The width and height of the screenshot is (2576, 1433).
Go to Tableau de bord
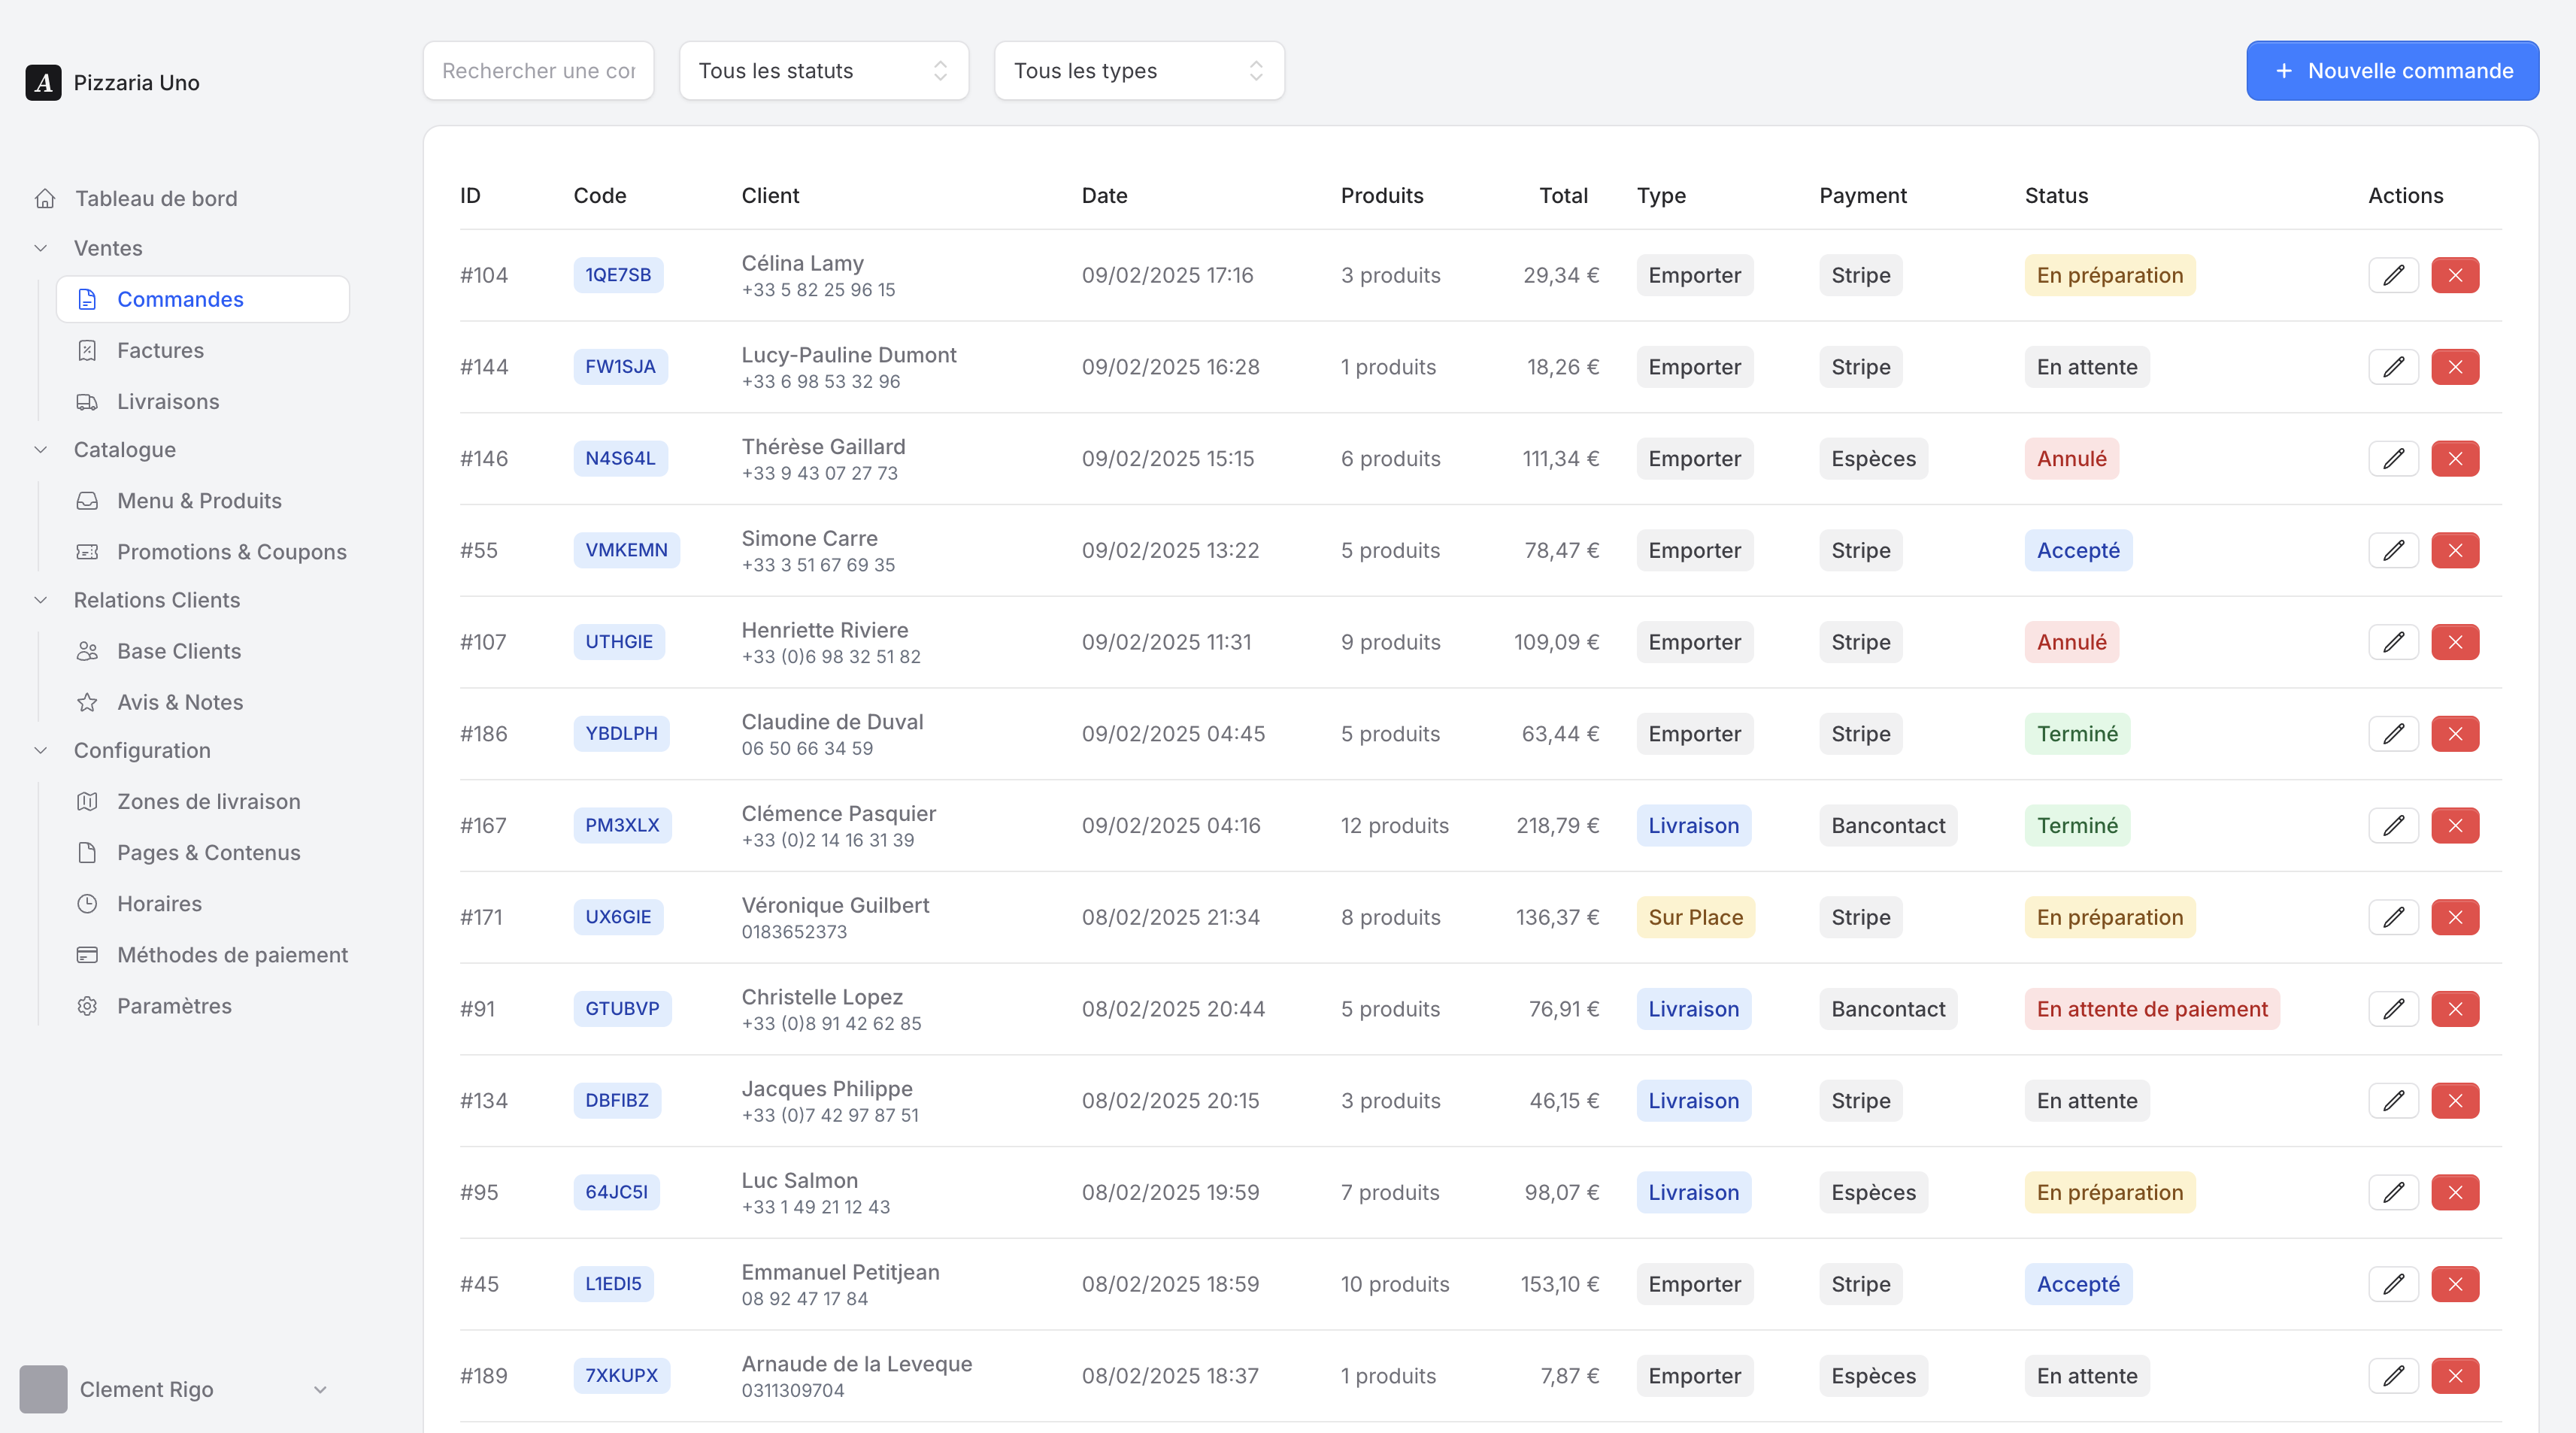(156, 198)
